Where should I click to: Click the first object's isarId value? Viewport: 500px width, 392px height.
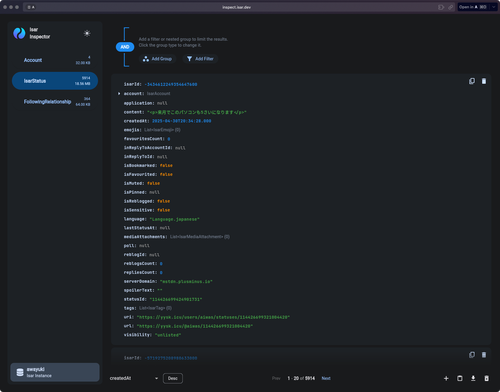pyautogui.click(x=171, y=85)
